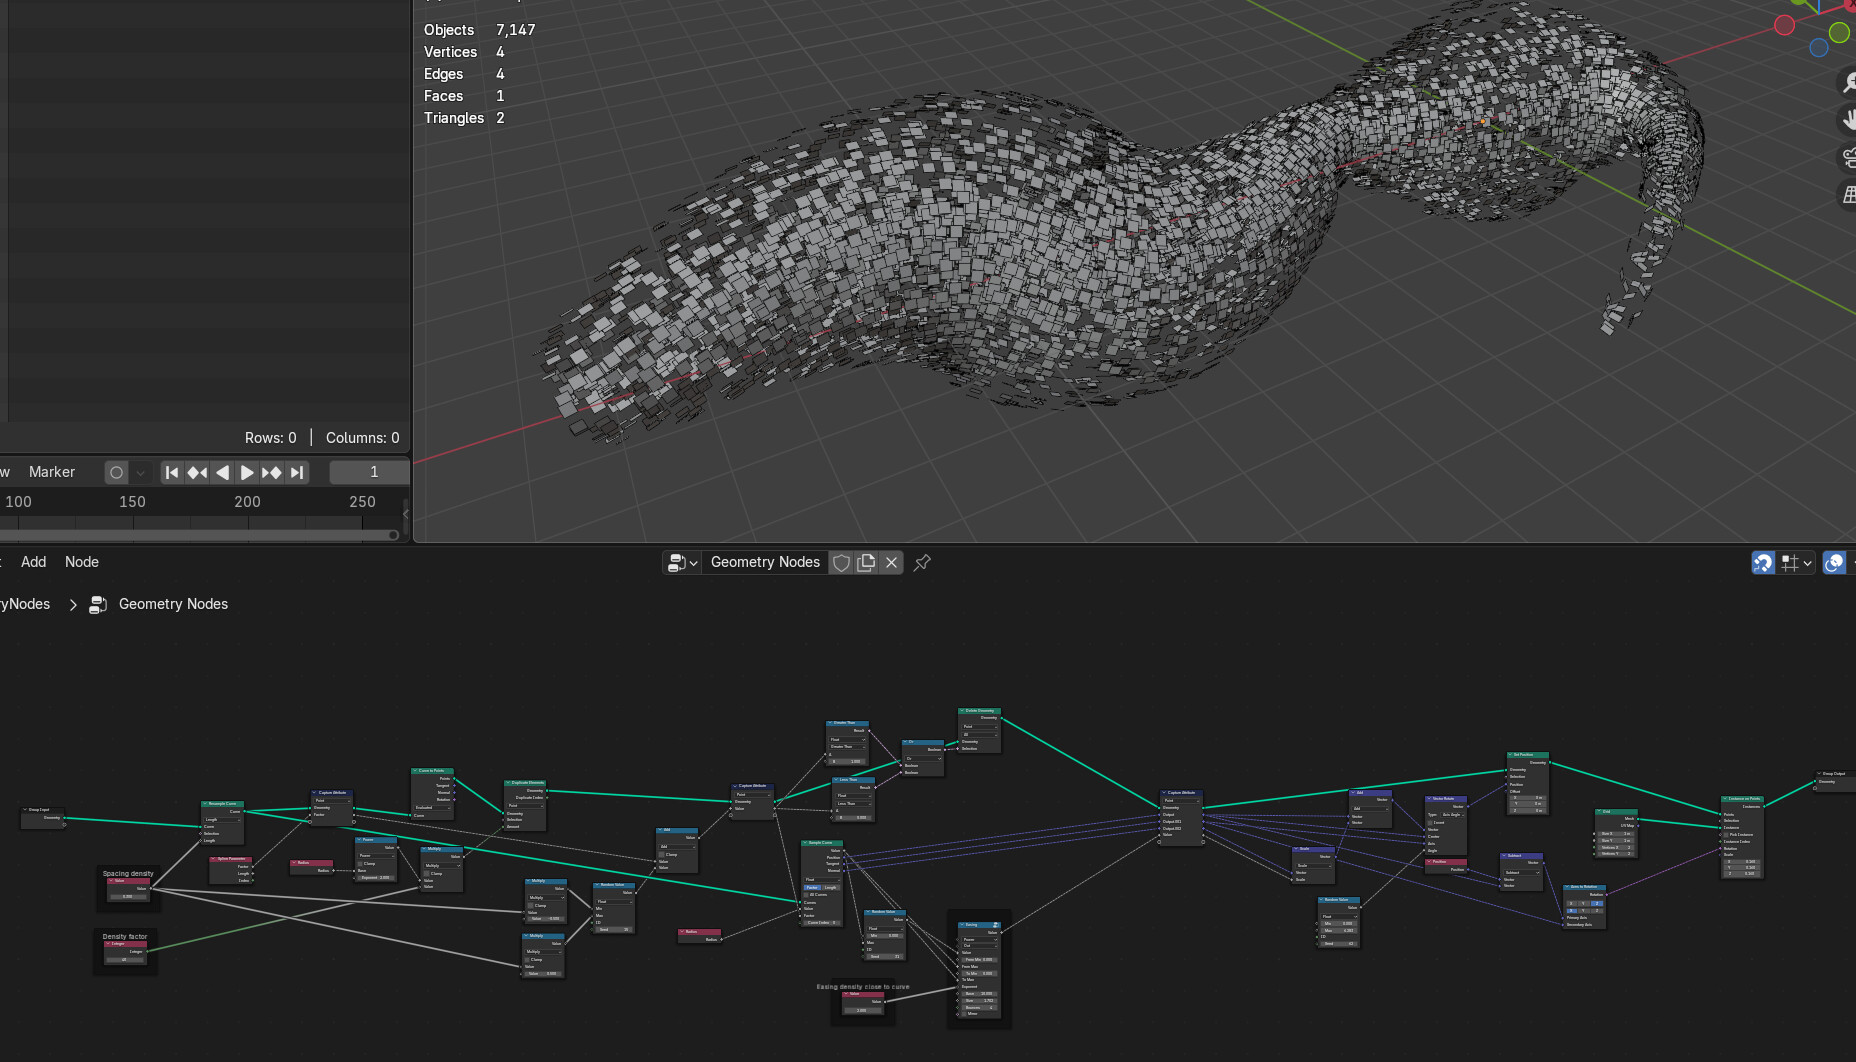
Task: Toggle auto keying record button
Action: pyautogui.click(x=117, y=472)
